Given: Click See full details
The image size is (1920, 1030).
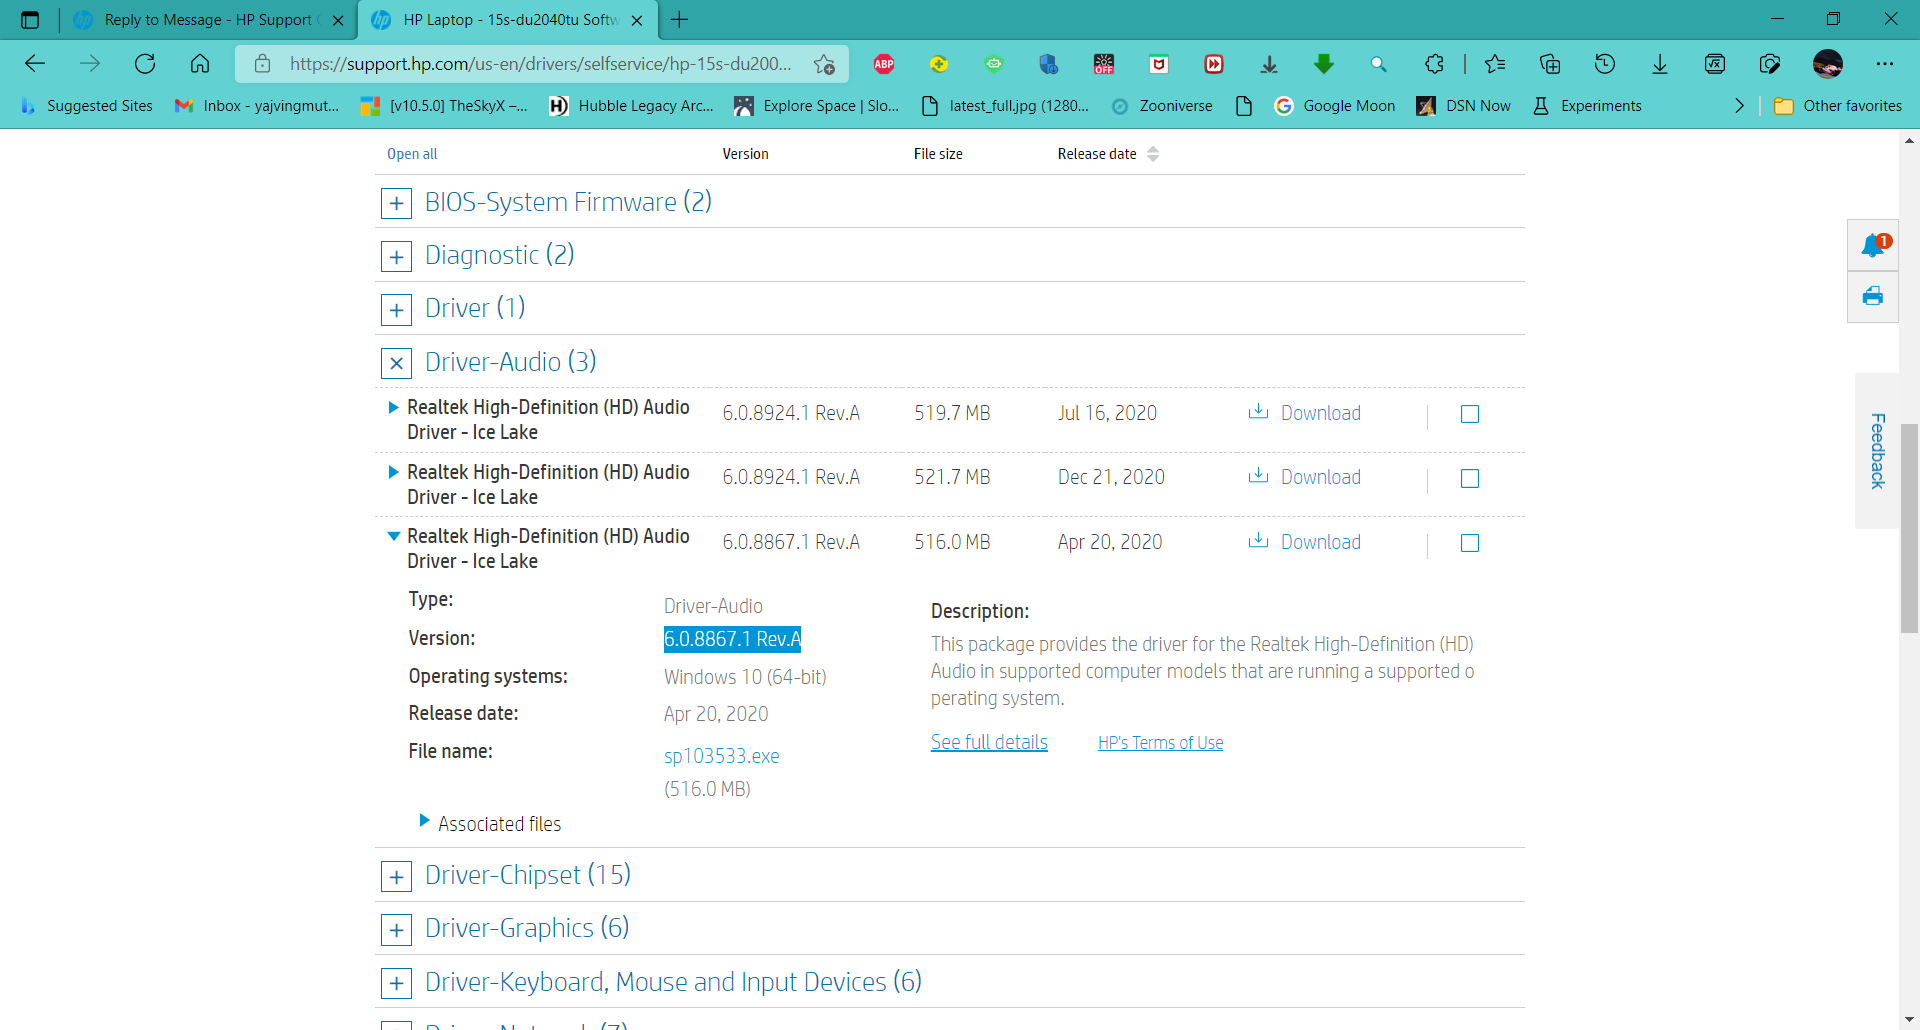Looking at the screenshot, I should click(x=988, y=741).
